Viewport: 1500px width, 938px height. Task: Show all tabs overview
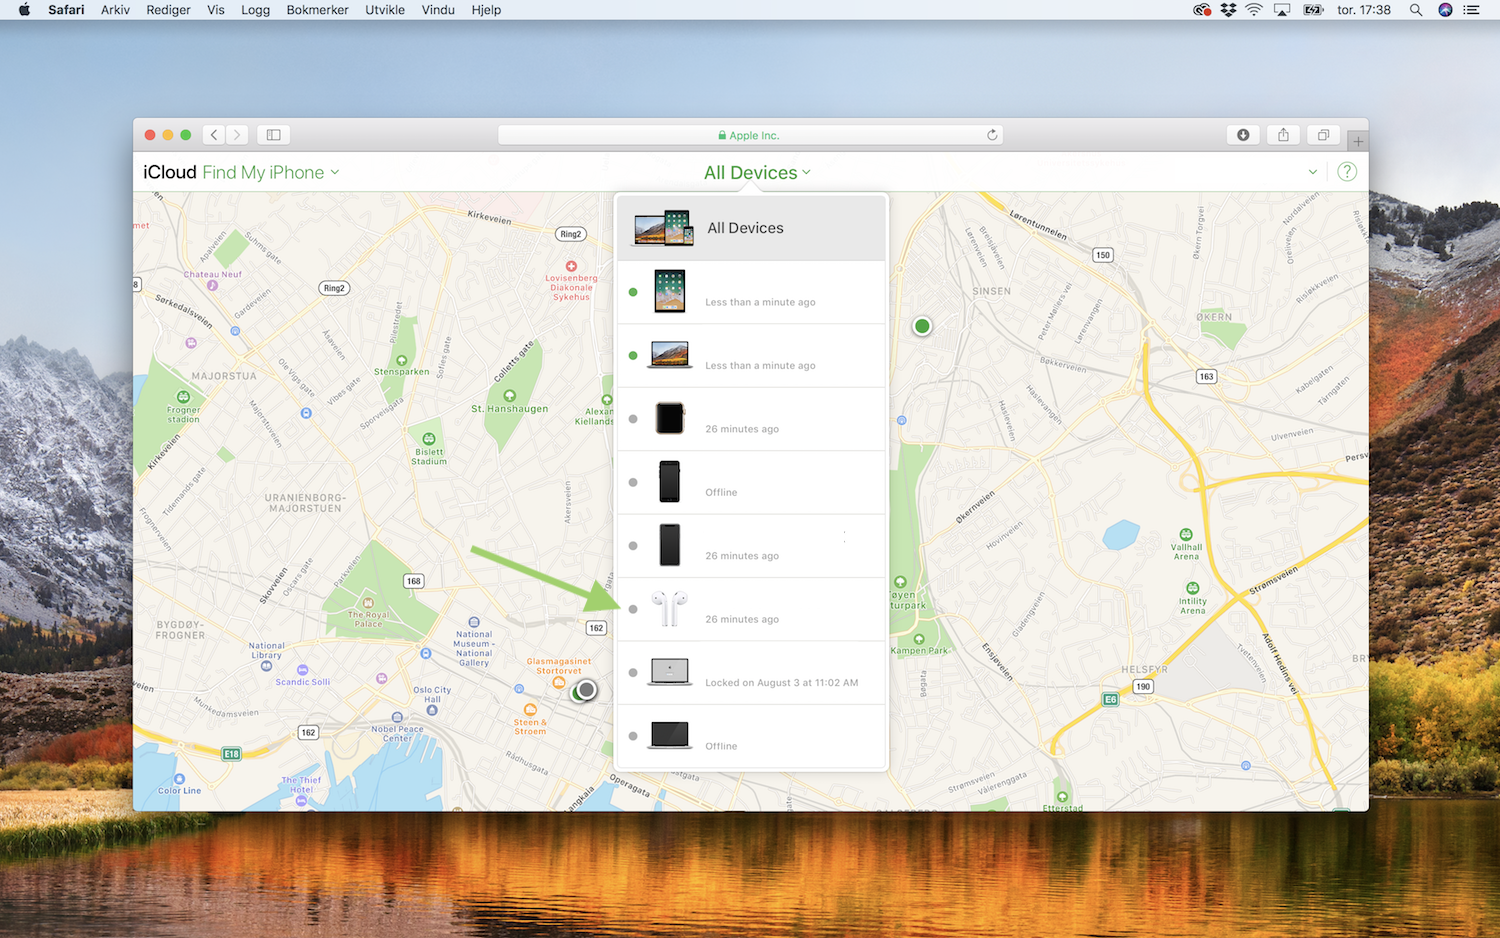[1323, 135]
